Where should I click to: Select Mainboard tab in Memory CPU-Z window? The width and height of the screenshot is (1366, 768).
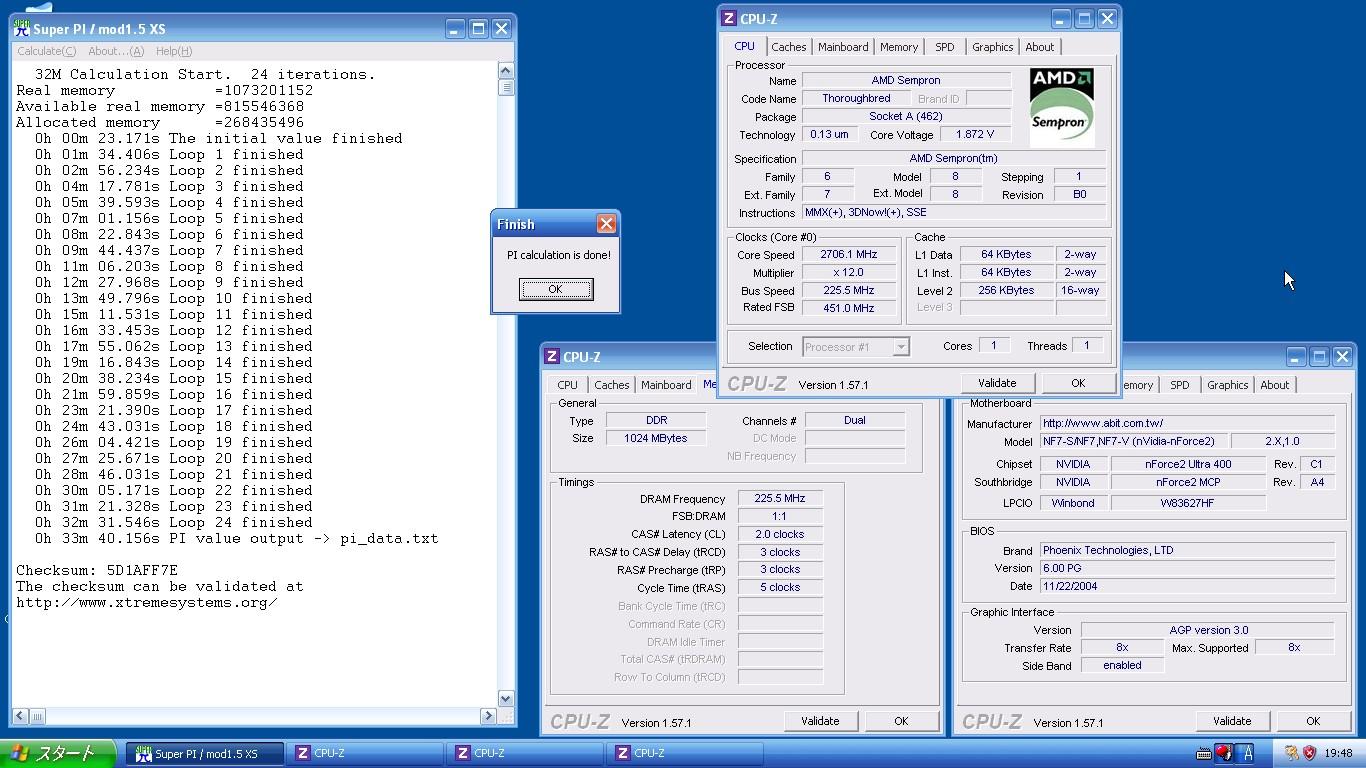click(666, 385)
